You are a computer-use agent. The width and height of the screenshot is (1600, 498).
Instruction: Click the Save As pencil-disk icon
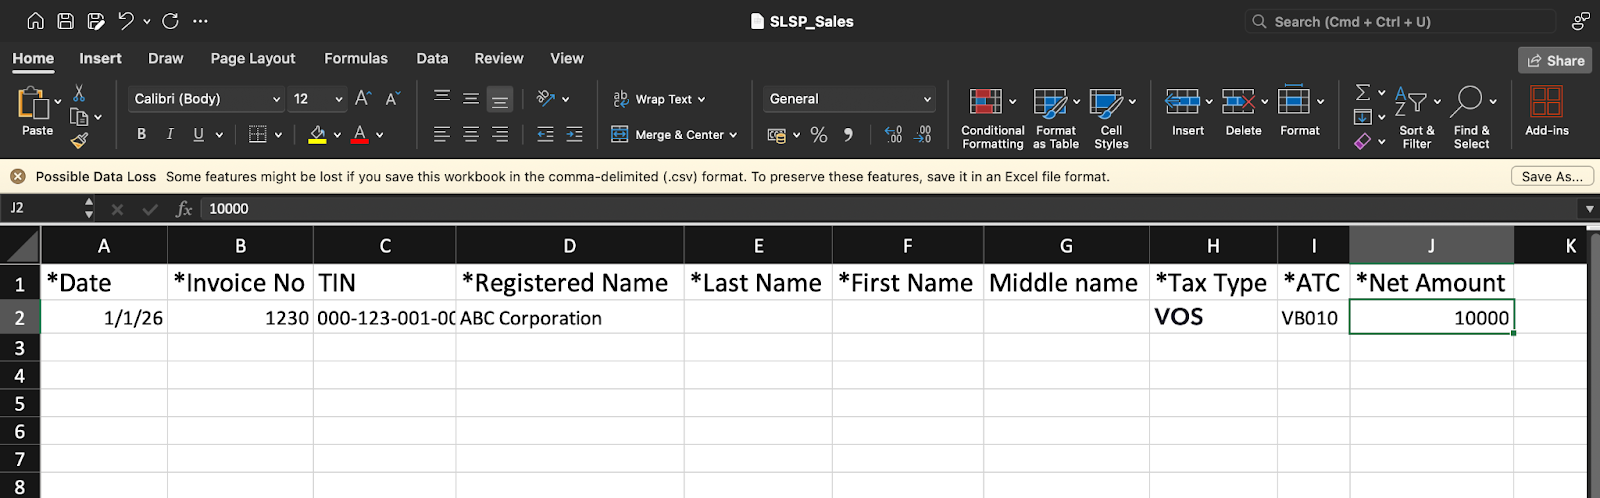pos(96,21)
